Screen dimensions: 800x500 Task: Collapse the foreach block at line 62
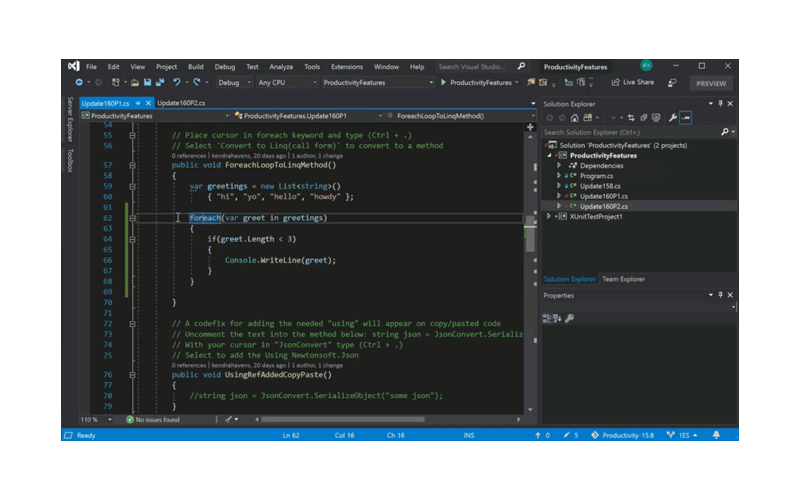coord(131,218)
